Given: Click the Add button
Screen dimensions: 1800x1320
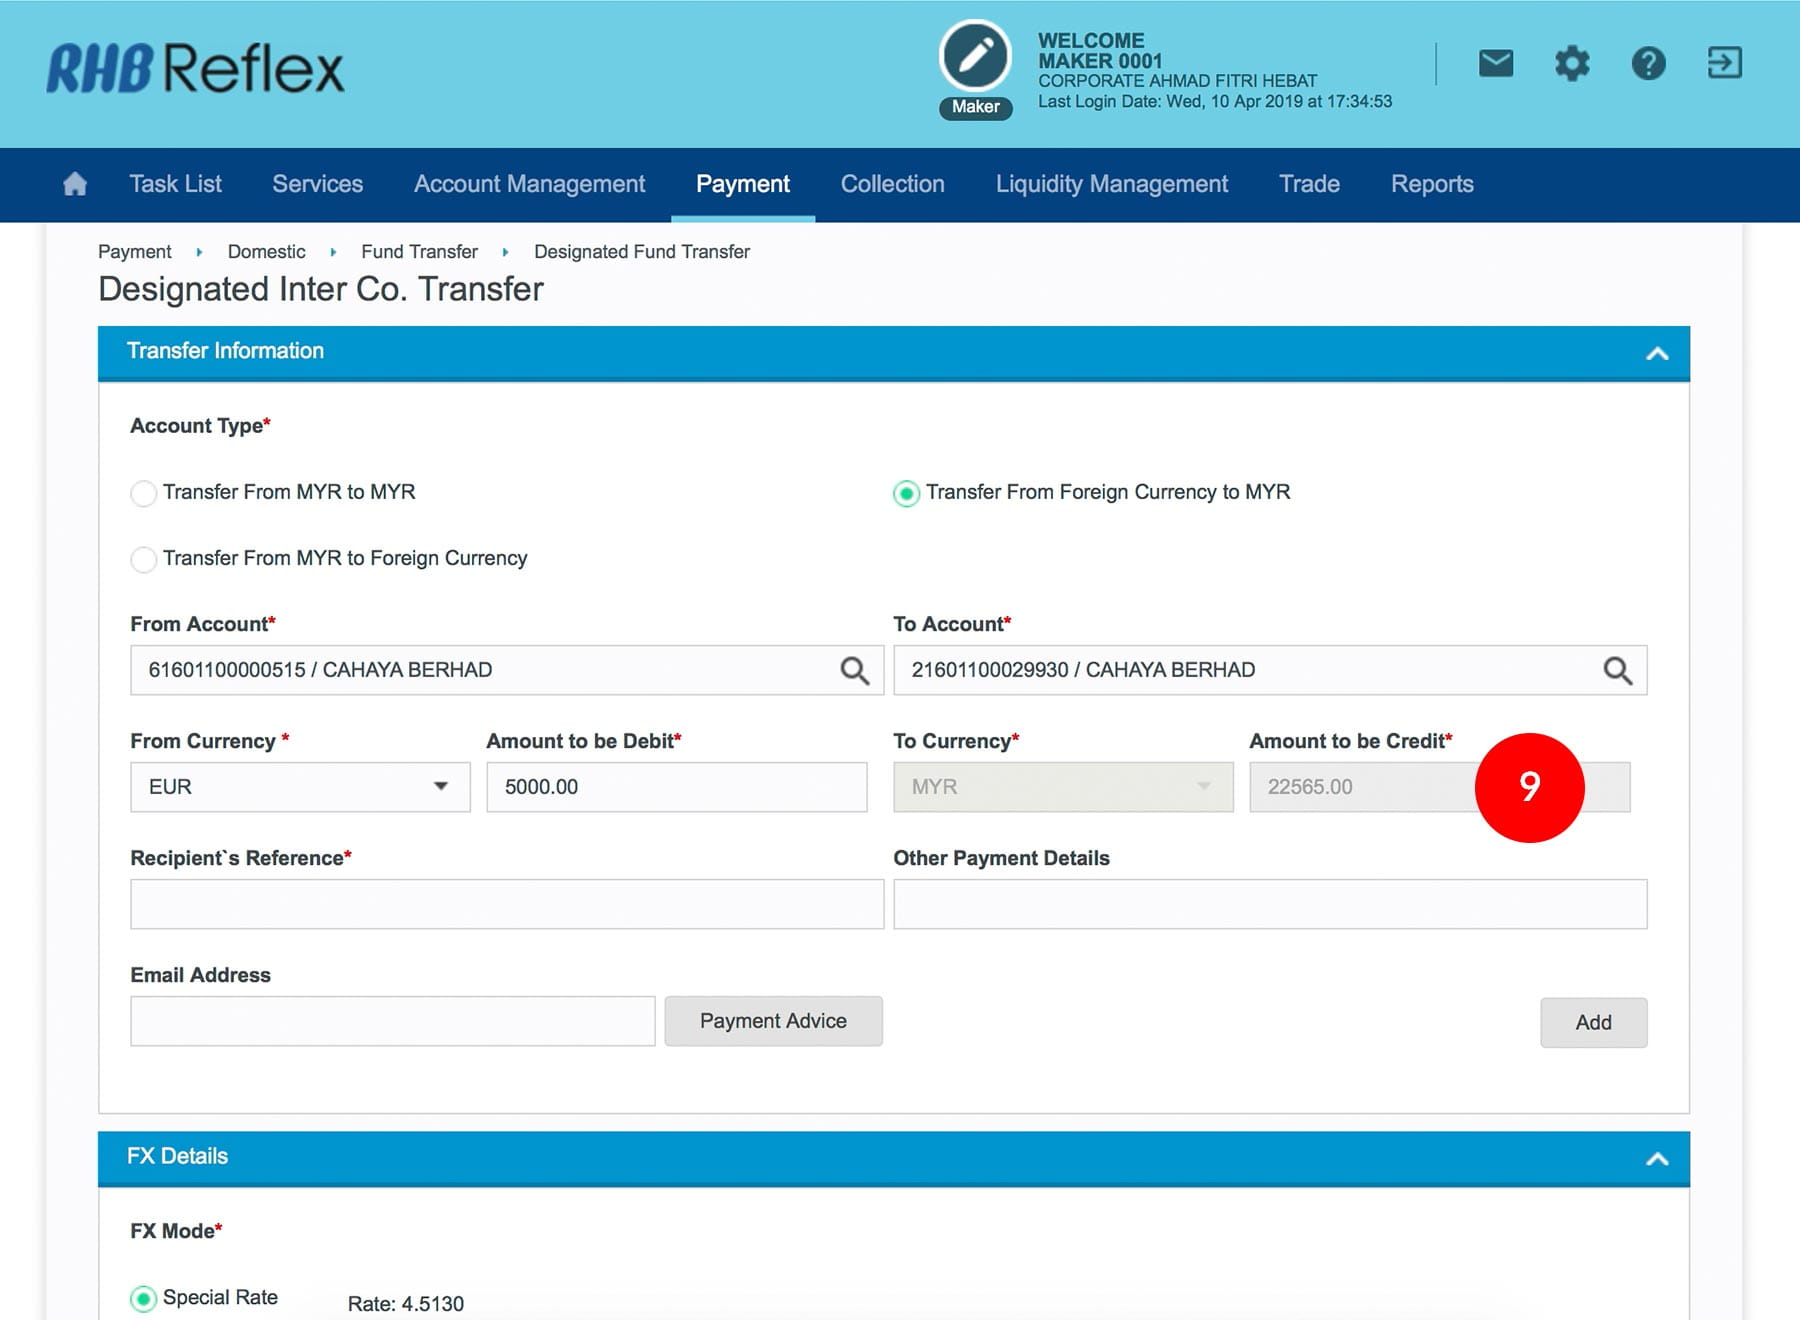Looking at the screenshot, I should (x=1593, y=1022).
